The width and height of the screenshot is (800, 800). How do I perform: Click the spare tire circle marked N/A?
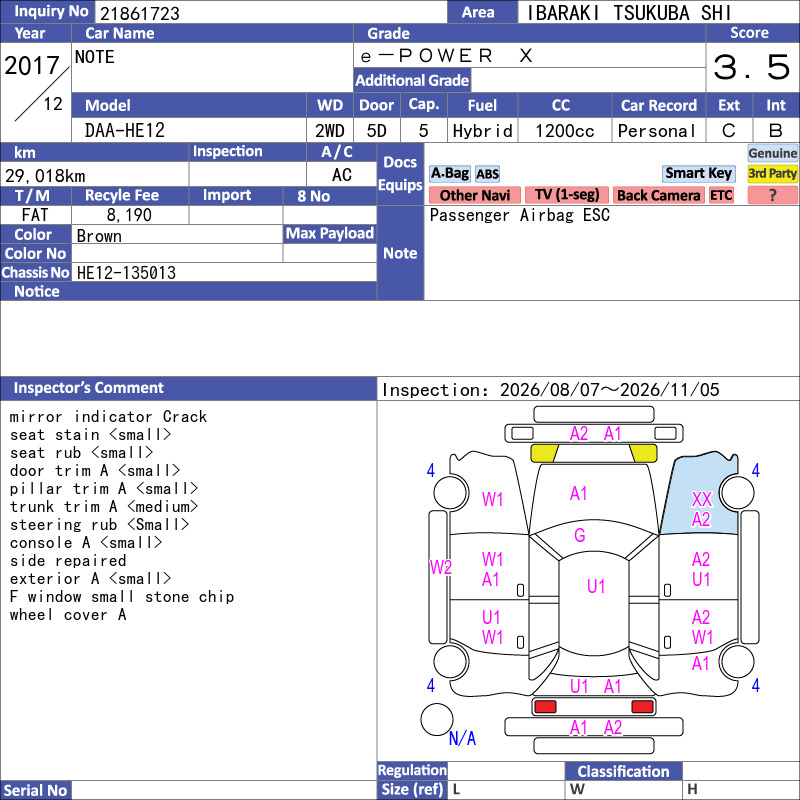[x=437, y=719]
